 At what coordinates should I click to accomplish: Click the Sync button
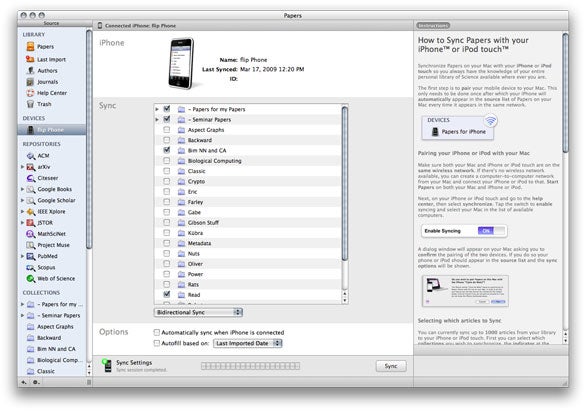click(391, 366)
